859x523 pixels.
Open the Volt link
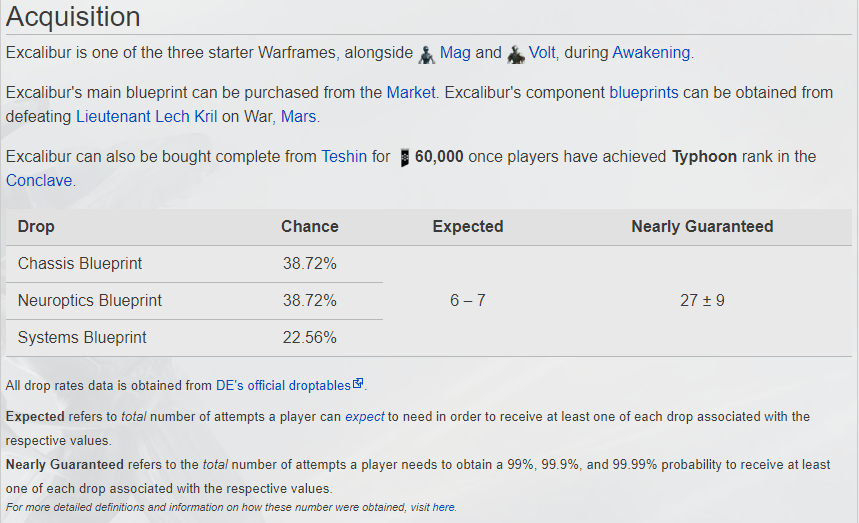point(542,53)
